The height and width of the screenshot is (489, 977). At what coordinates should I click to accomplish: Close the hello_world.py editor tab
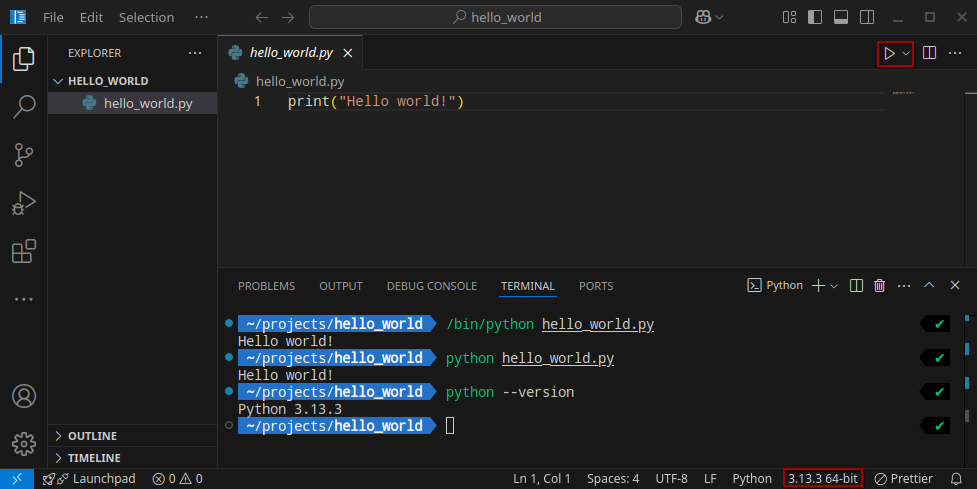[348, 54]
